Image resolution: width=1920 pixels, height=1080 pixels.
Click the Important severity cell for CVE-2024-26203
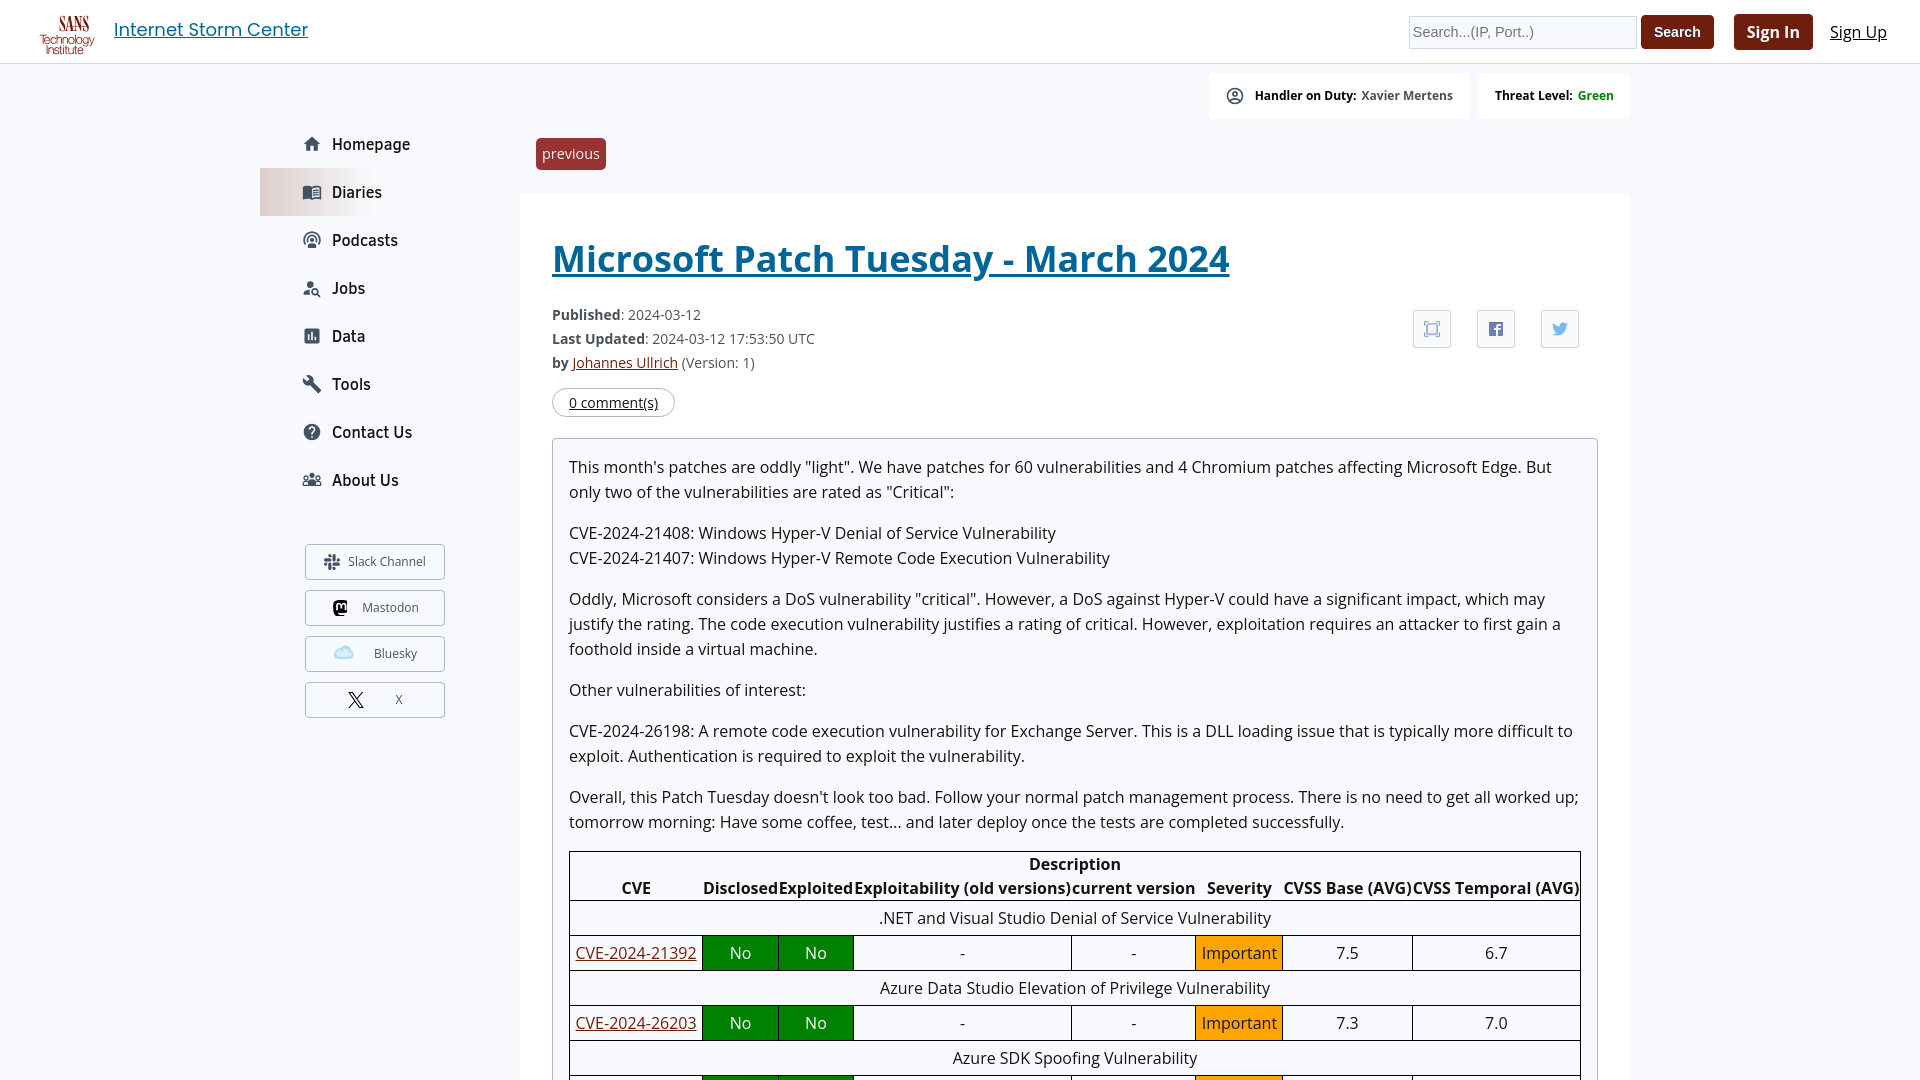[x=1239, y=1023]
